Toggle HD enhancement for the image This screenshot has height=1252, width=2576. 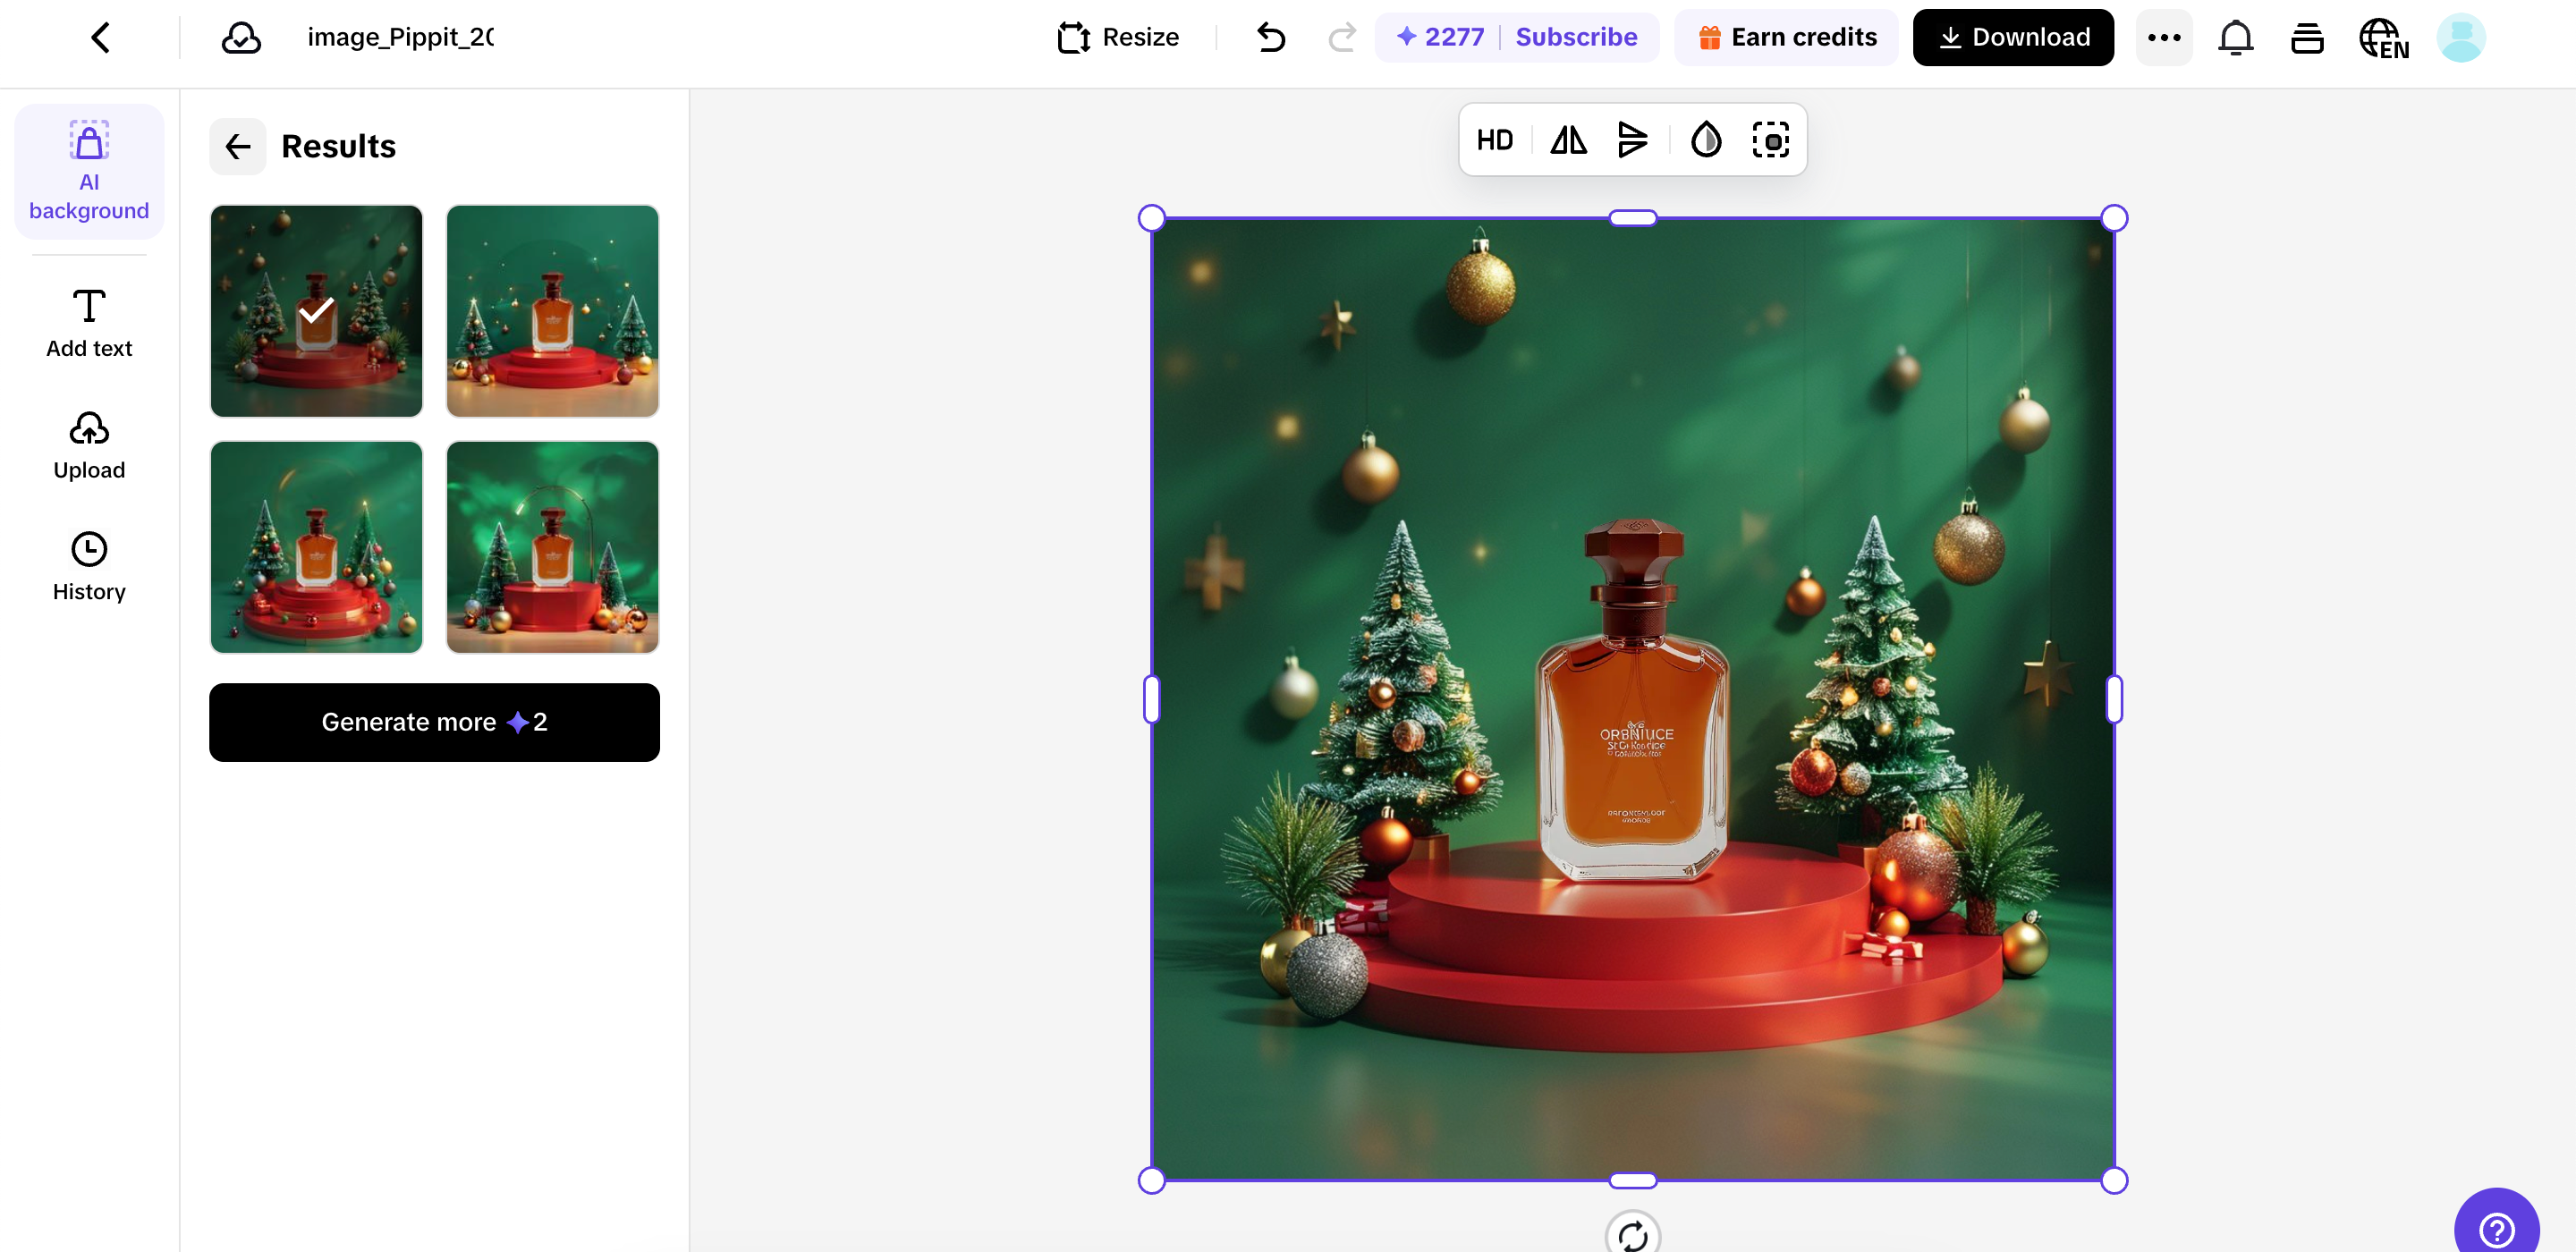click(1494, 140)
